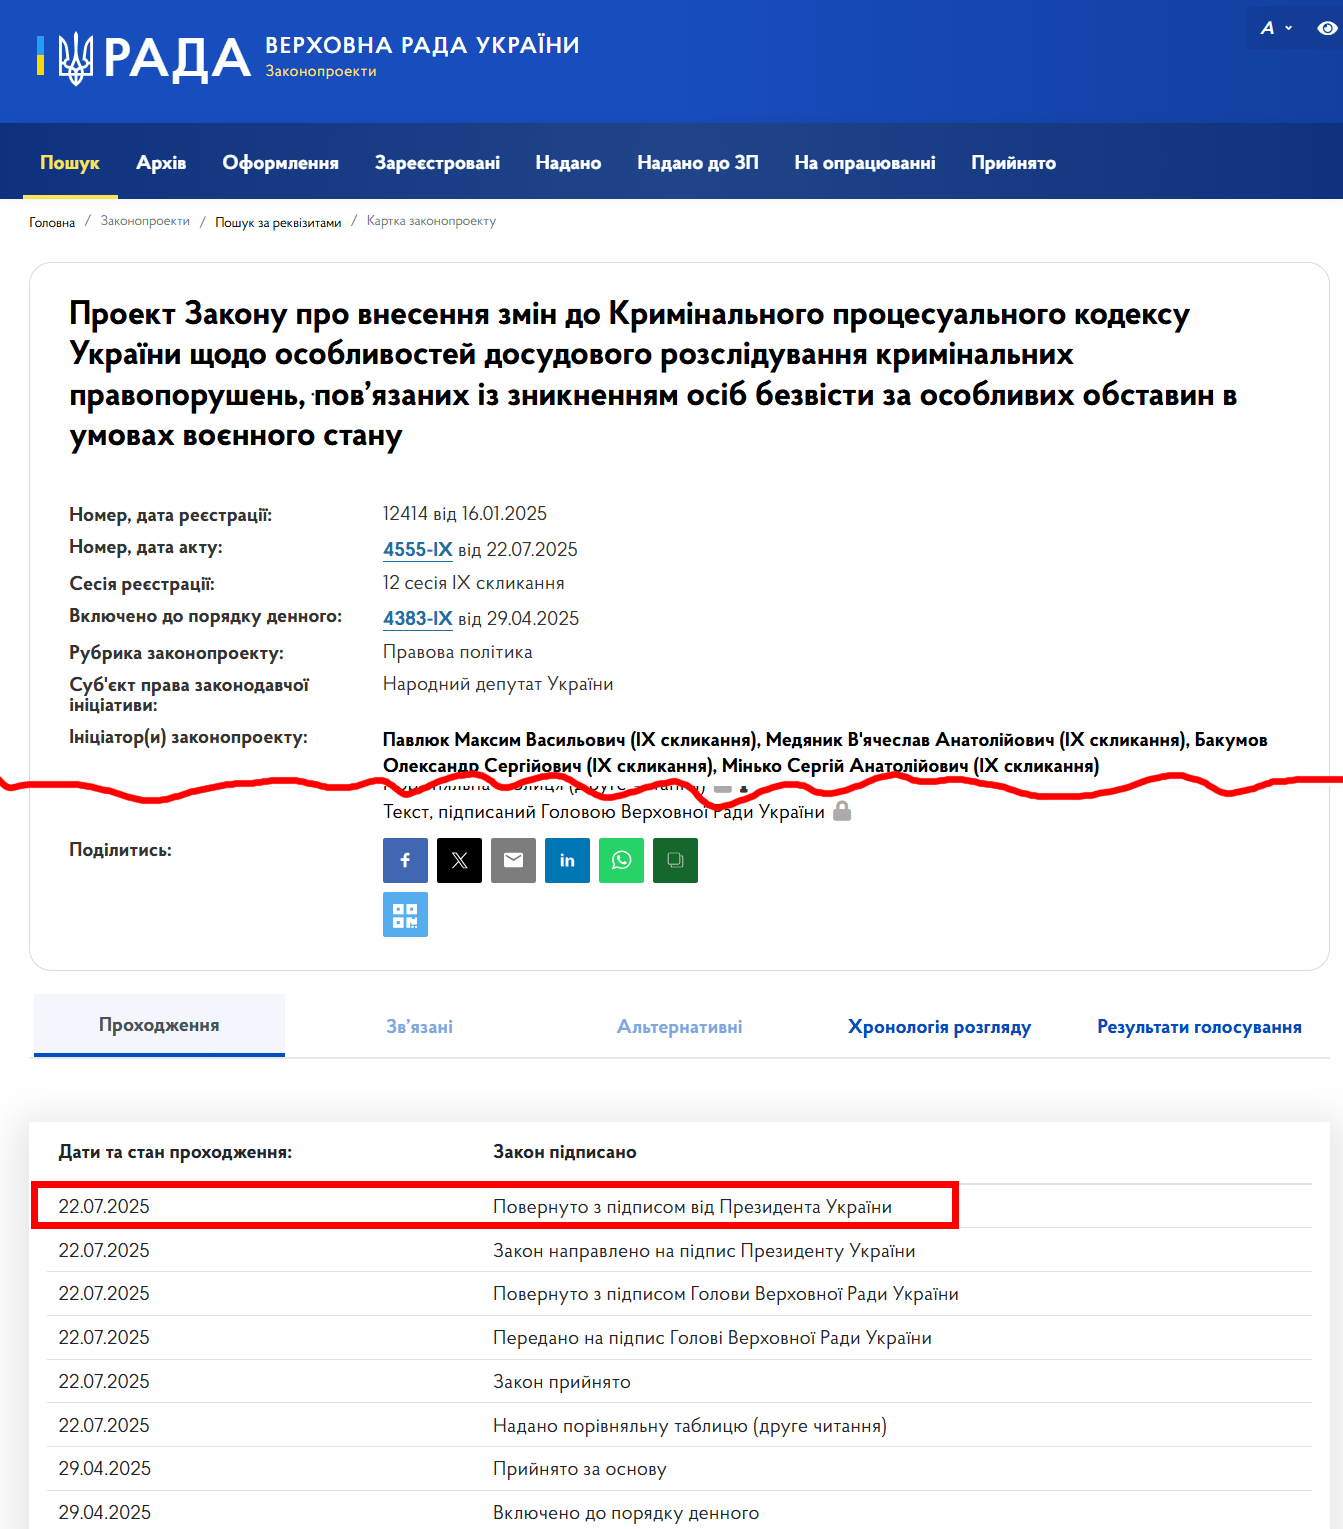Go to 'Зареєстровані' in navigation bar
Viewport: 1343px width, 1529px height.
(x=437, y=163)
